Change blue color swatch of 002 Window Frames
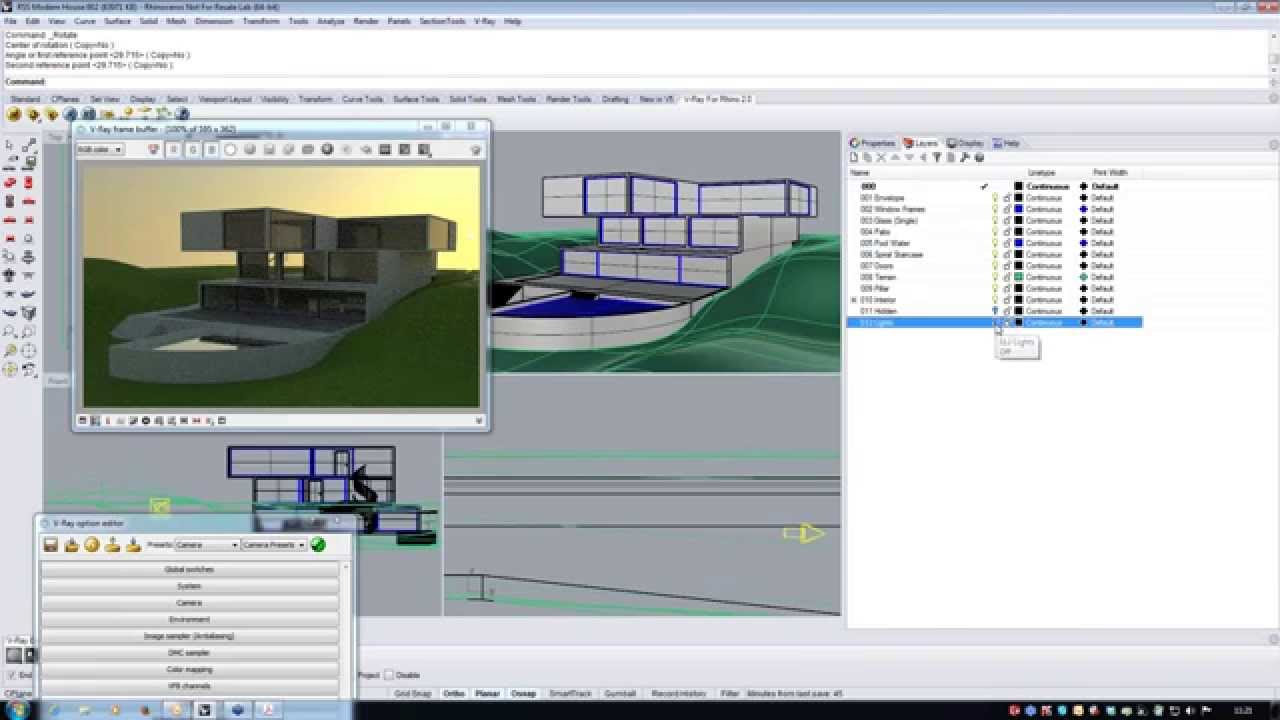The image size is (1280, 720). (x=1018, y=209)
